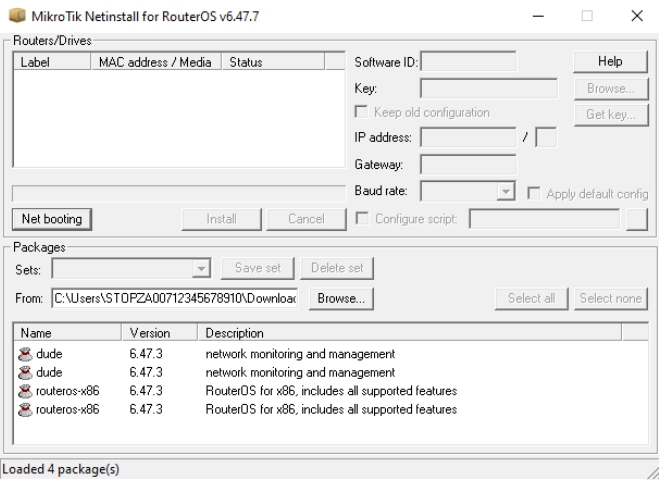
Task: Click the Software ID field
Action: tap(468, 62)
